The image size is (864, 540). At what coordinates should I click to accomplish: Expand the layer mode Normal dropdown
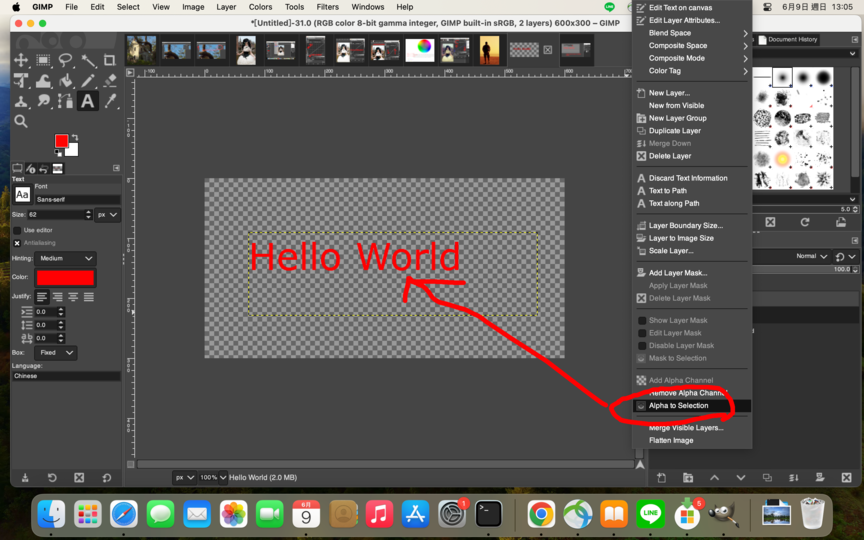pyautogui.click(x=811, y=256)
